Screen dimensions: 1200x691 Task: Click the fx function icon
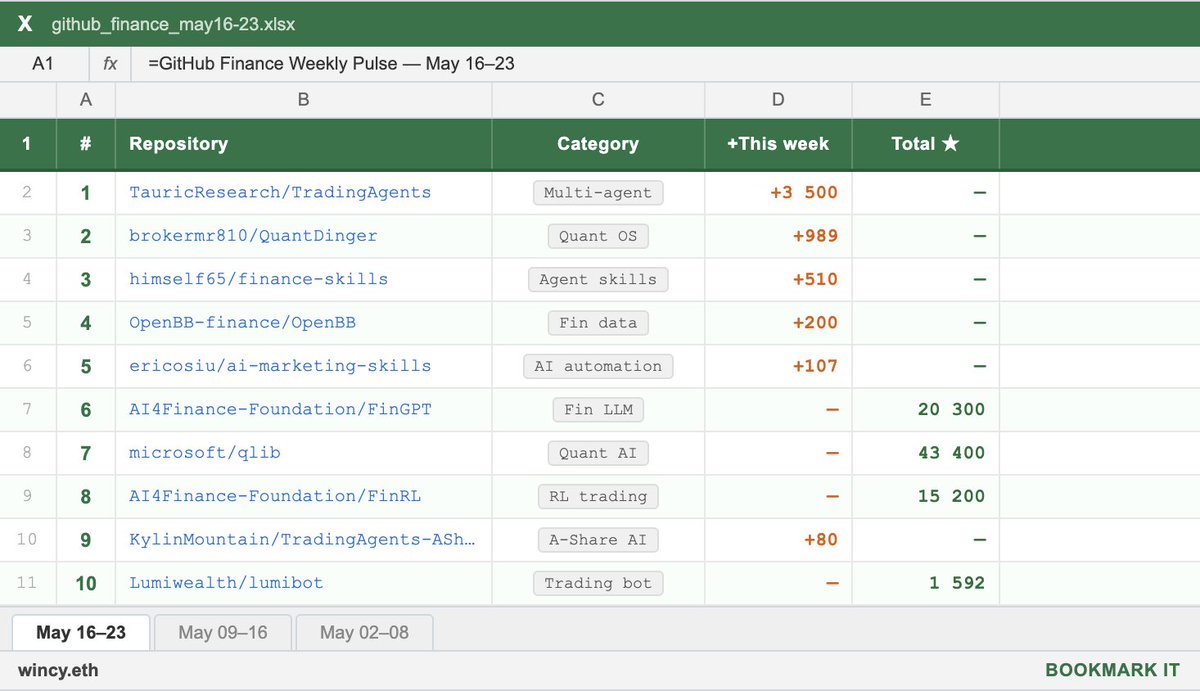pyautogui.click(x=110, y=64)
